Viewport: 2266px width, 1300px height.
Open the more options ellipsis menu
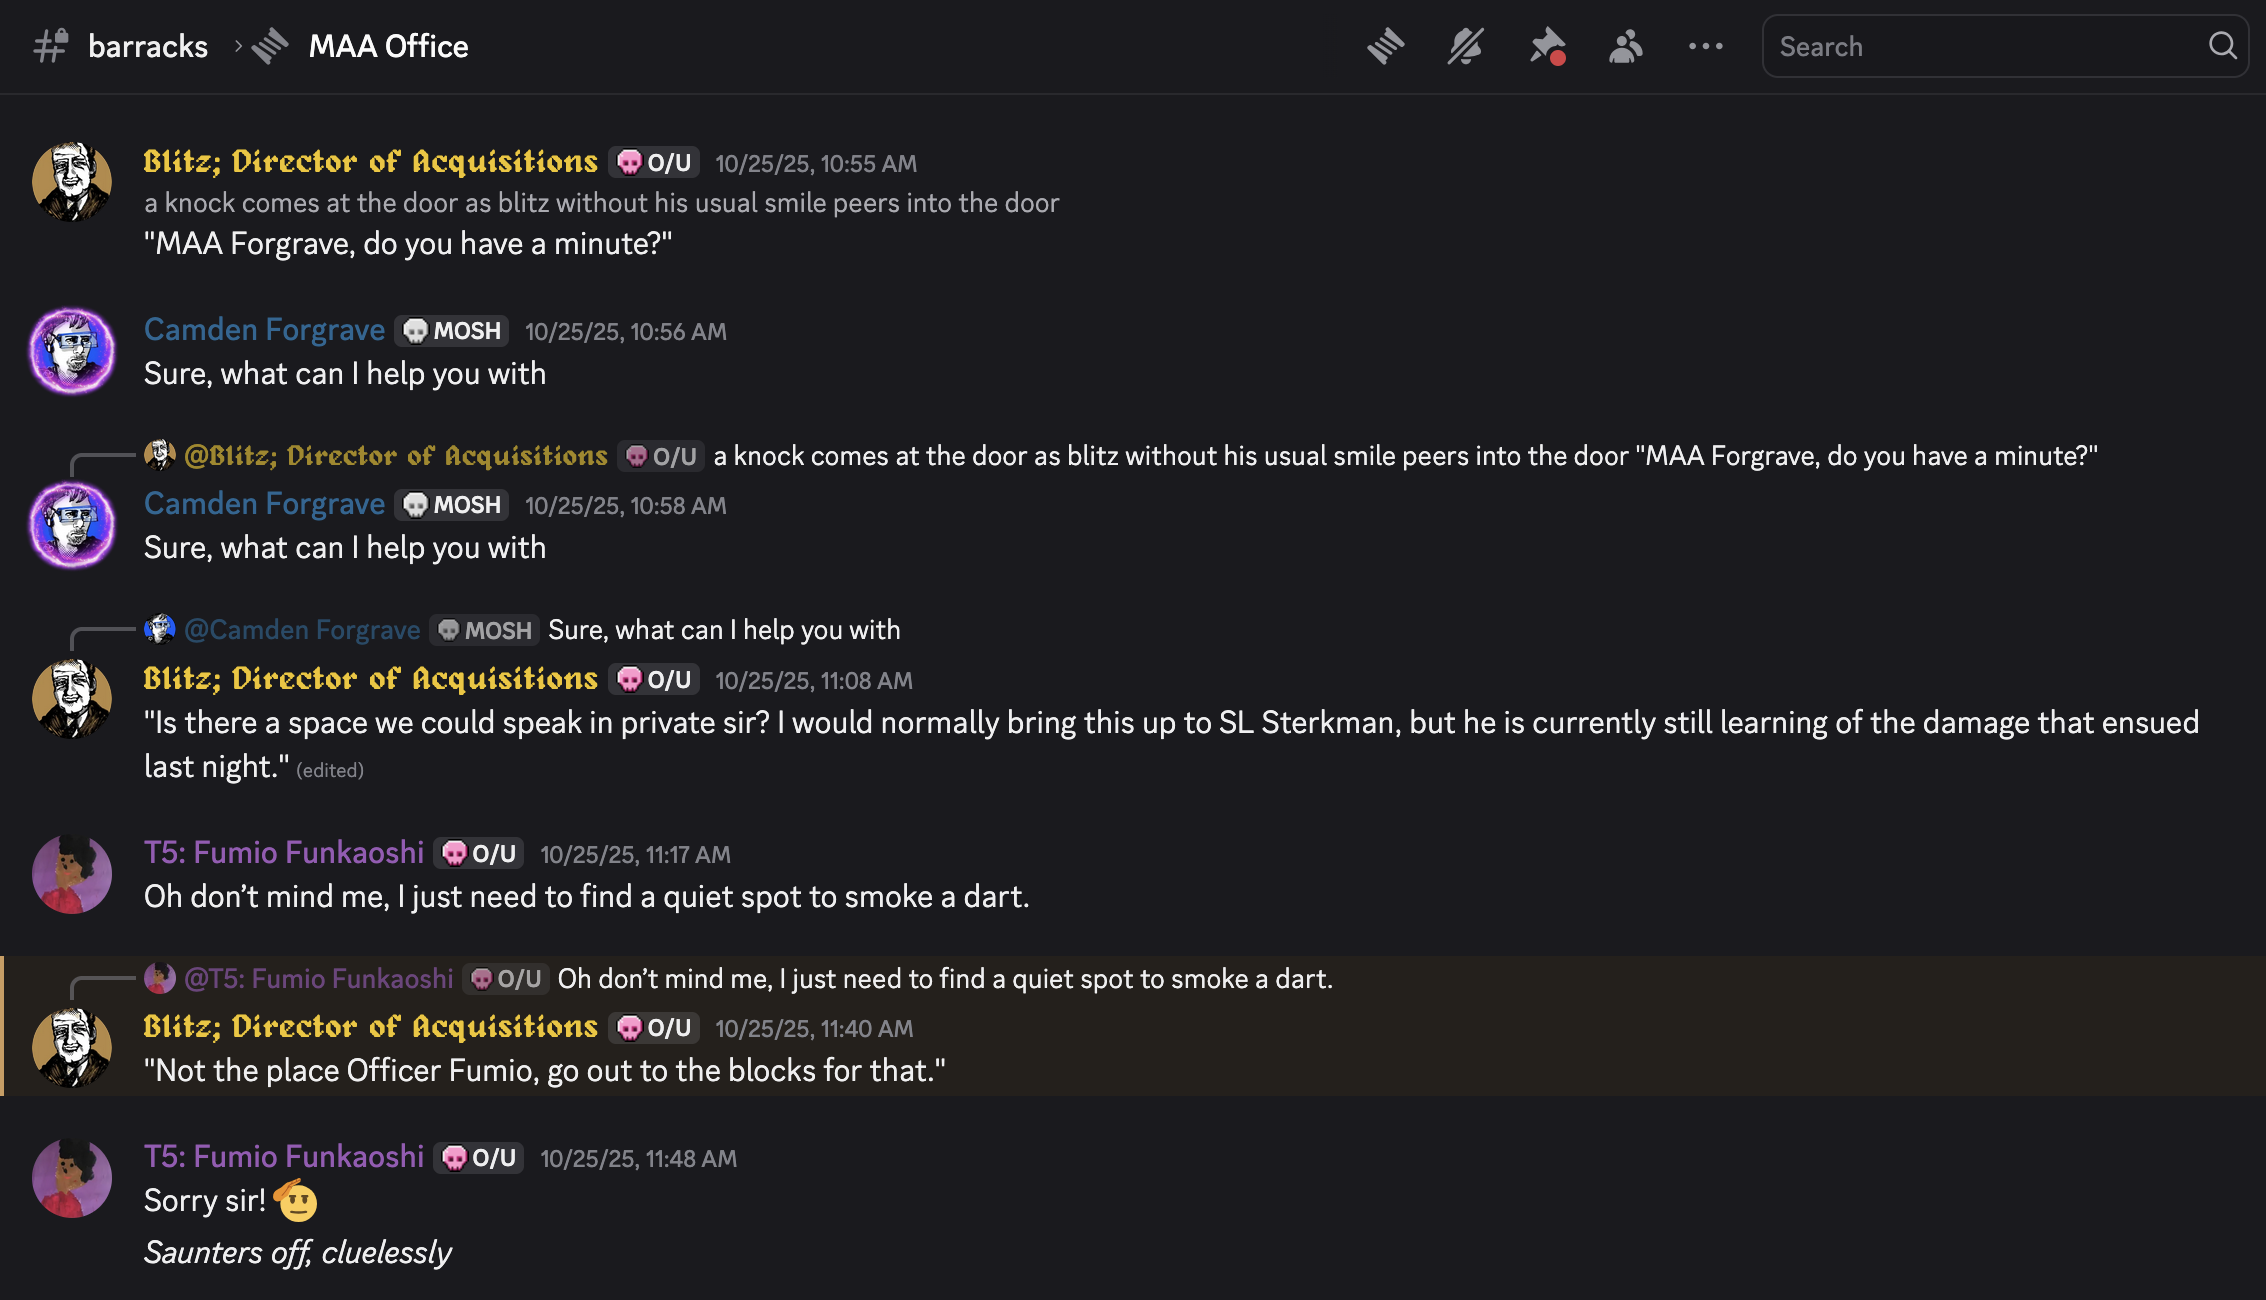tap(1705, 46)
